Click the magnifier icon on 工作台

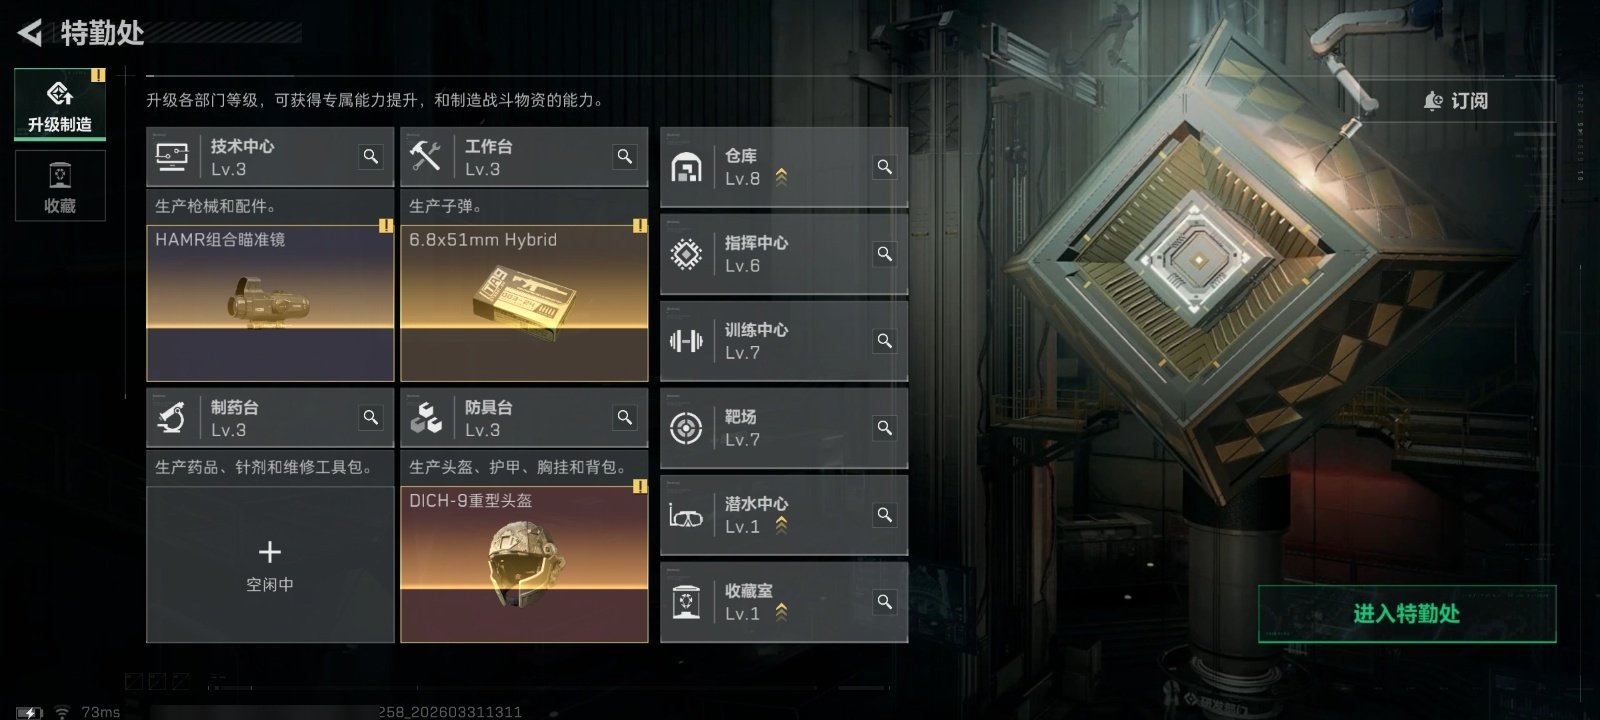pos(625,156)
